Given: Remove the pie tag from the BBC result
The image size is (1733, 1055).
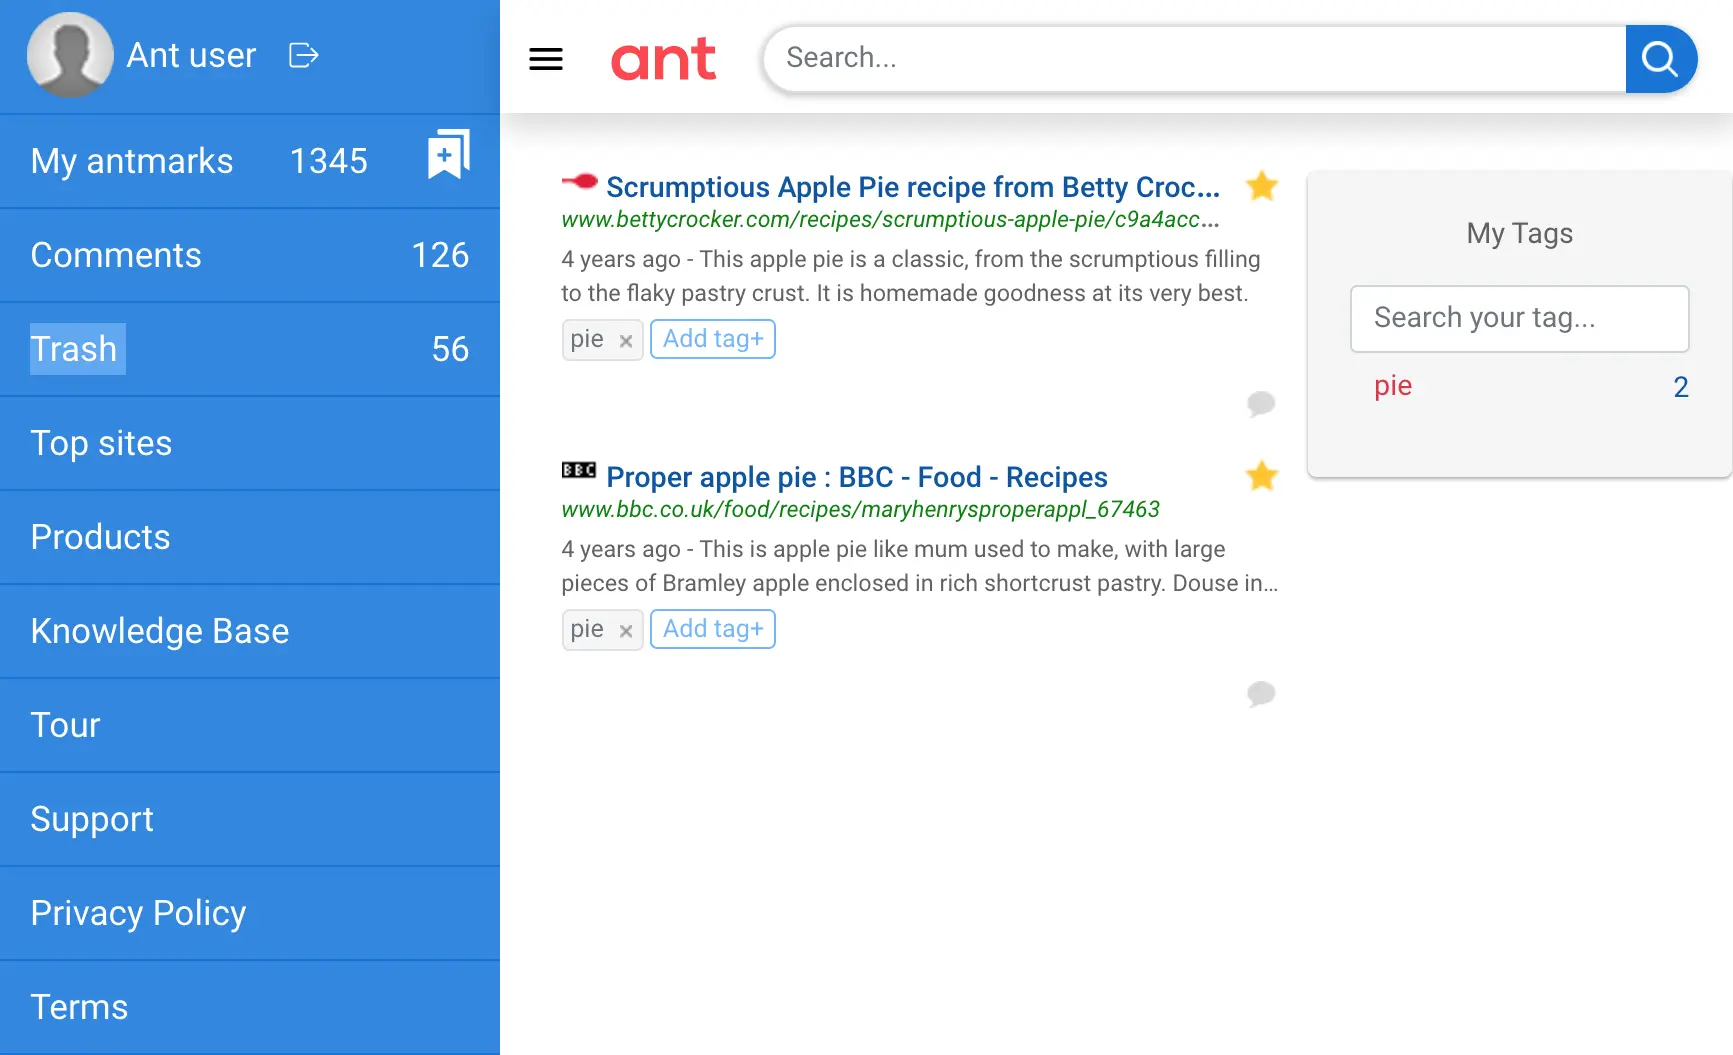Looking at the screenshot, I should click(x=626, y=630).
